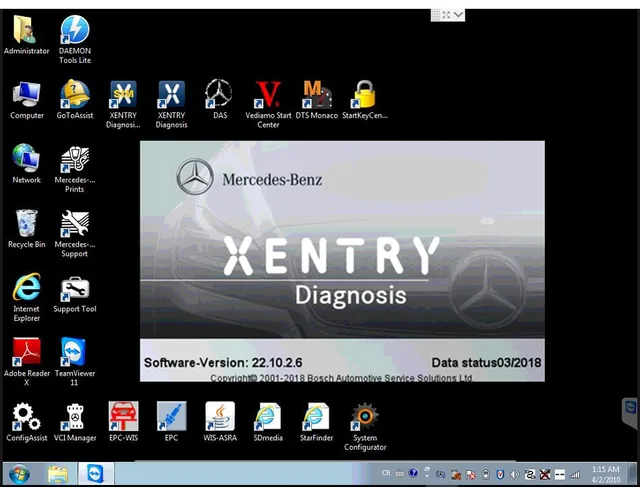Click the double-dash tray icon
Viewport: 640px width, 487px height.
[x=560, y=474]
